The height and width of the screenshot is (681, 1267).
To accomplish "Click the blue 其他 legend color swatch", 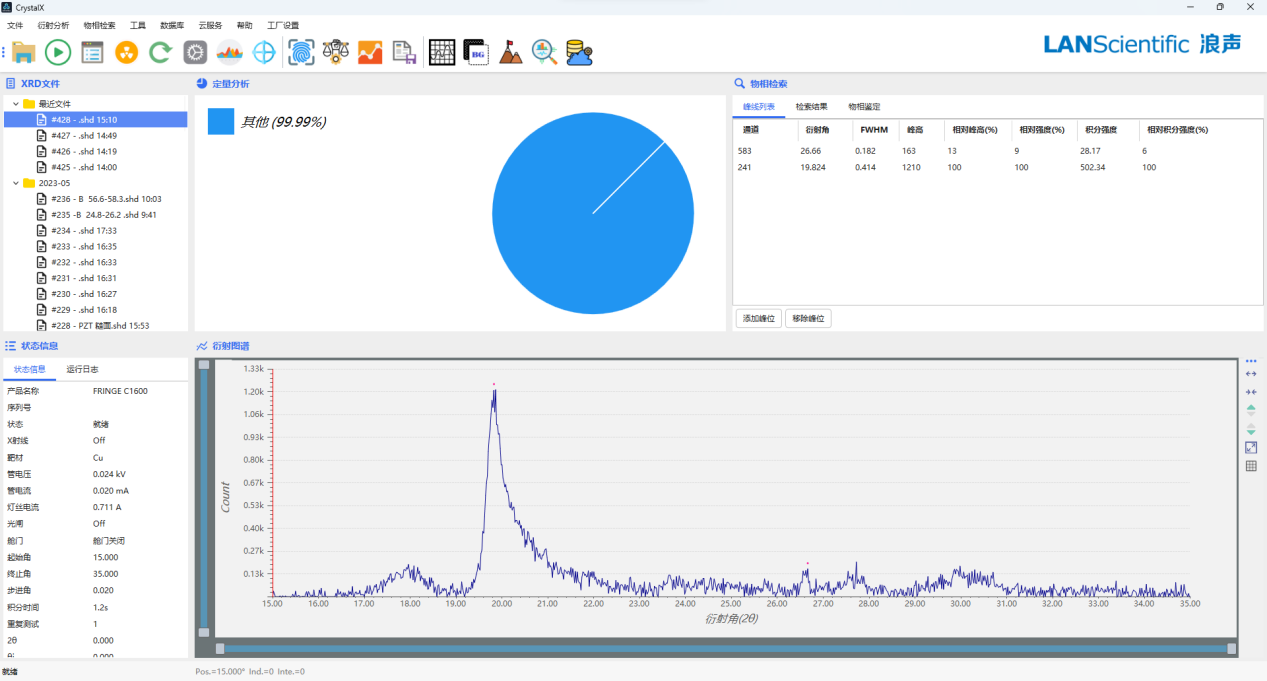I will point(220,122).
